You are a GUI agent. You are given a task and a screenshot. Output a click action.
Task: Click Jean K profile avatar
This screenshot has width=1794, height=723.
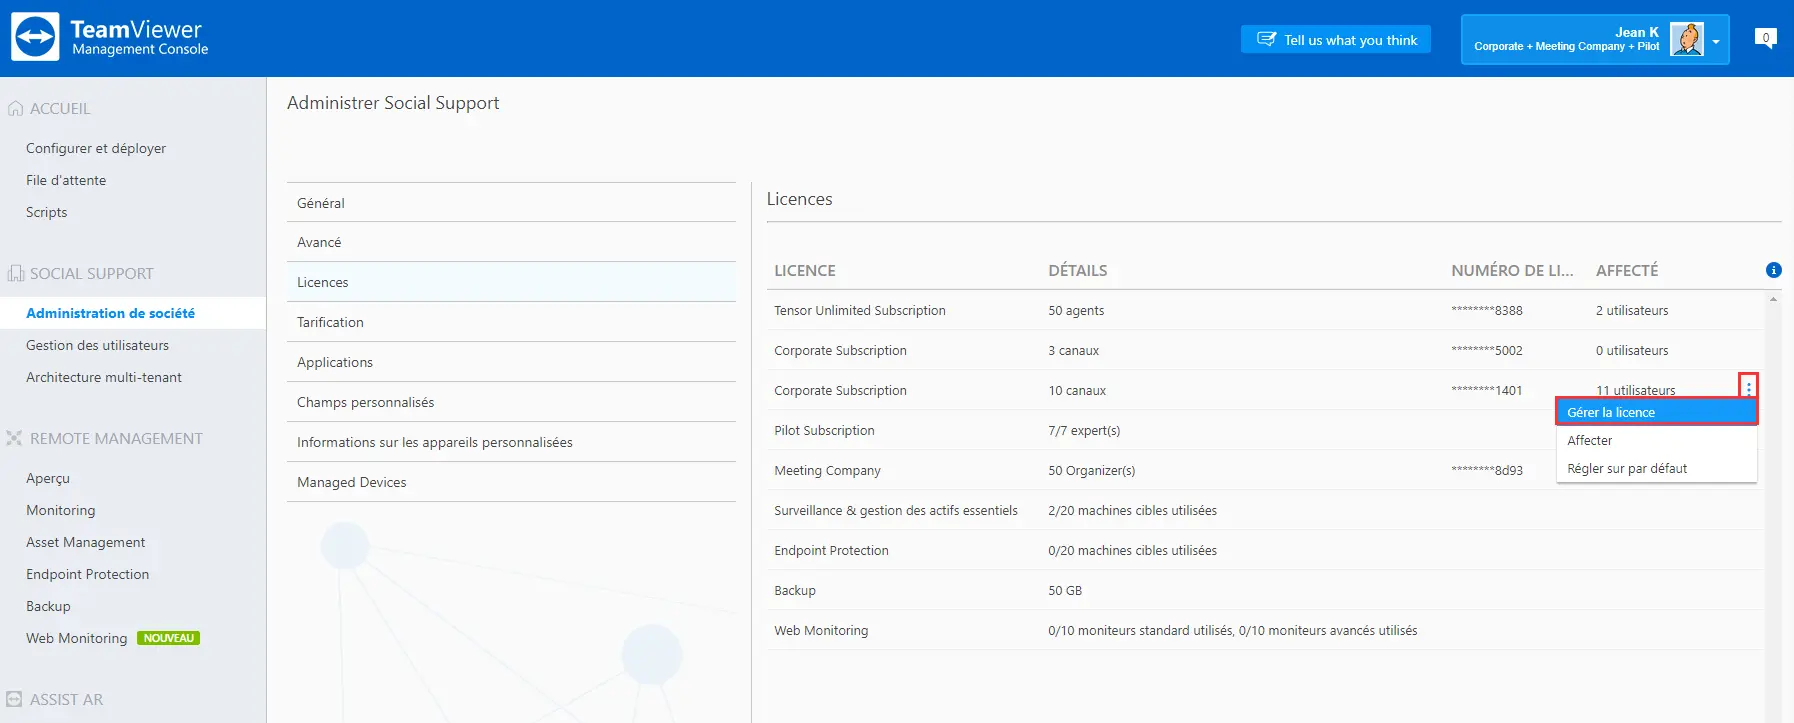(x=1687, y=39)
